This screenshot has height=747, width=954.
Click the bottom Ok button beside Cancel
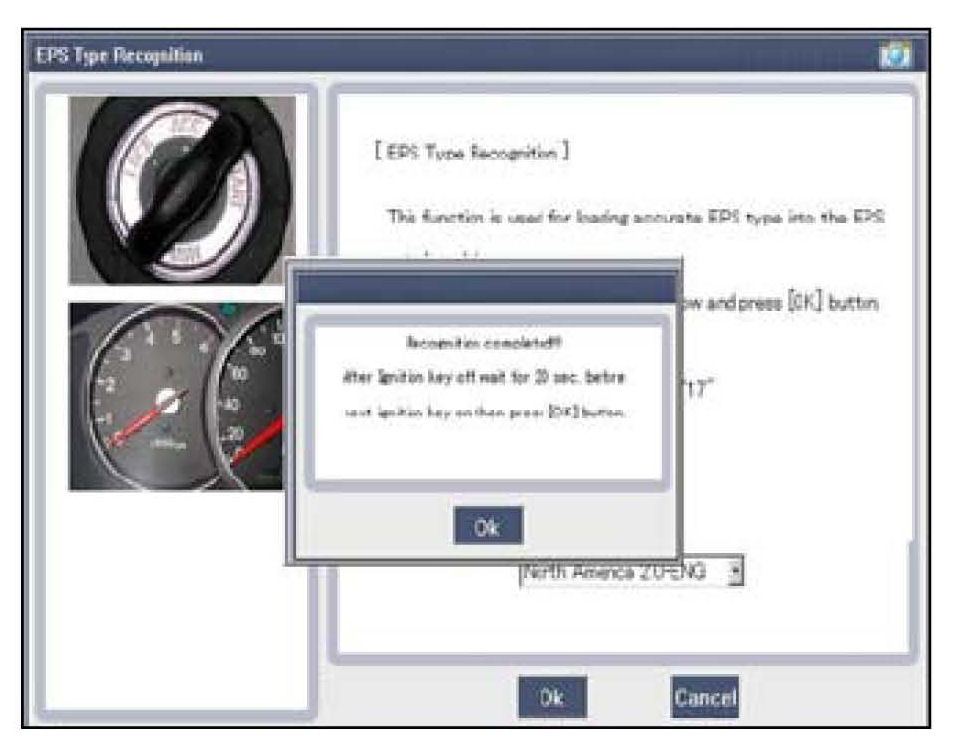point(552,696)
